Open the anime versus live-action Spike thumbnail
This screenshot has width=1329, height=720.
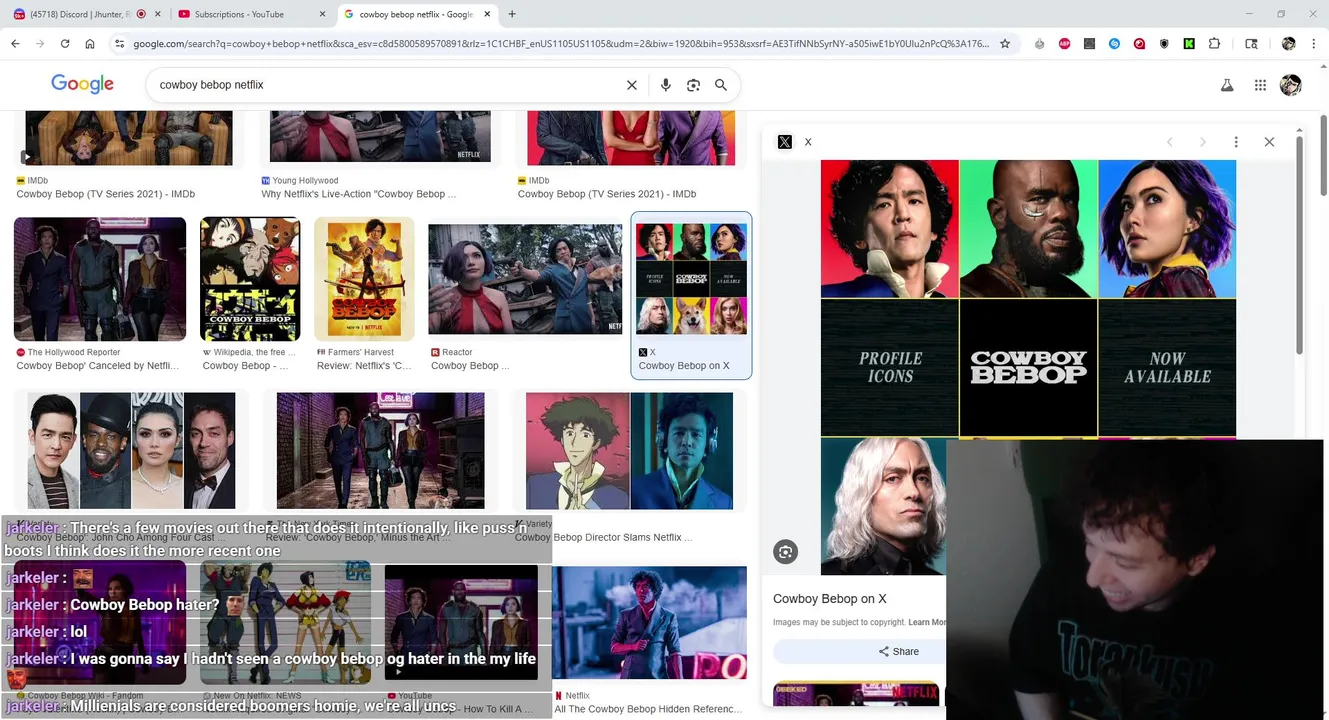coord(629,451)
